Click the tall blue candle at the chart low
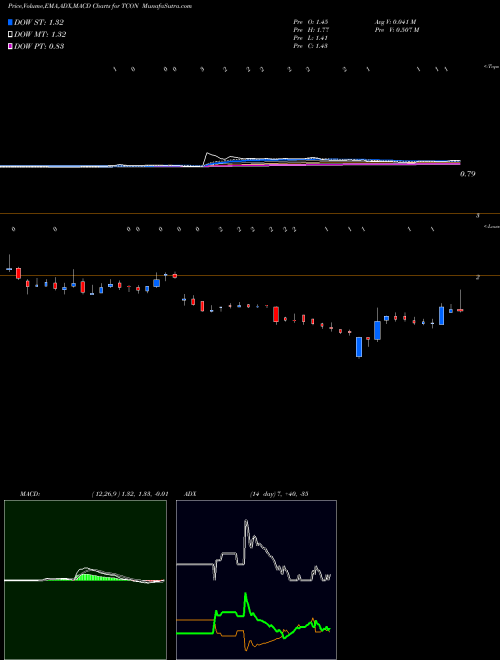Image resolution: width=500 pixels, height=660 pixels. coord(359,347)
